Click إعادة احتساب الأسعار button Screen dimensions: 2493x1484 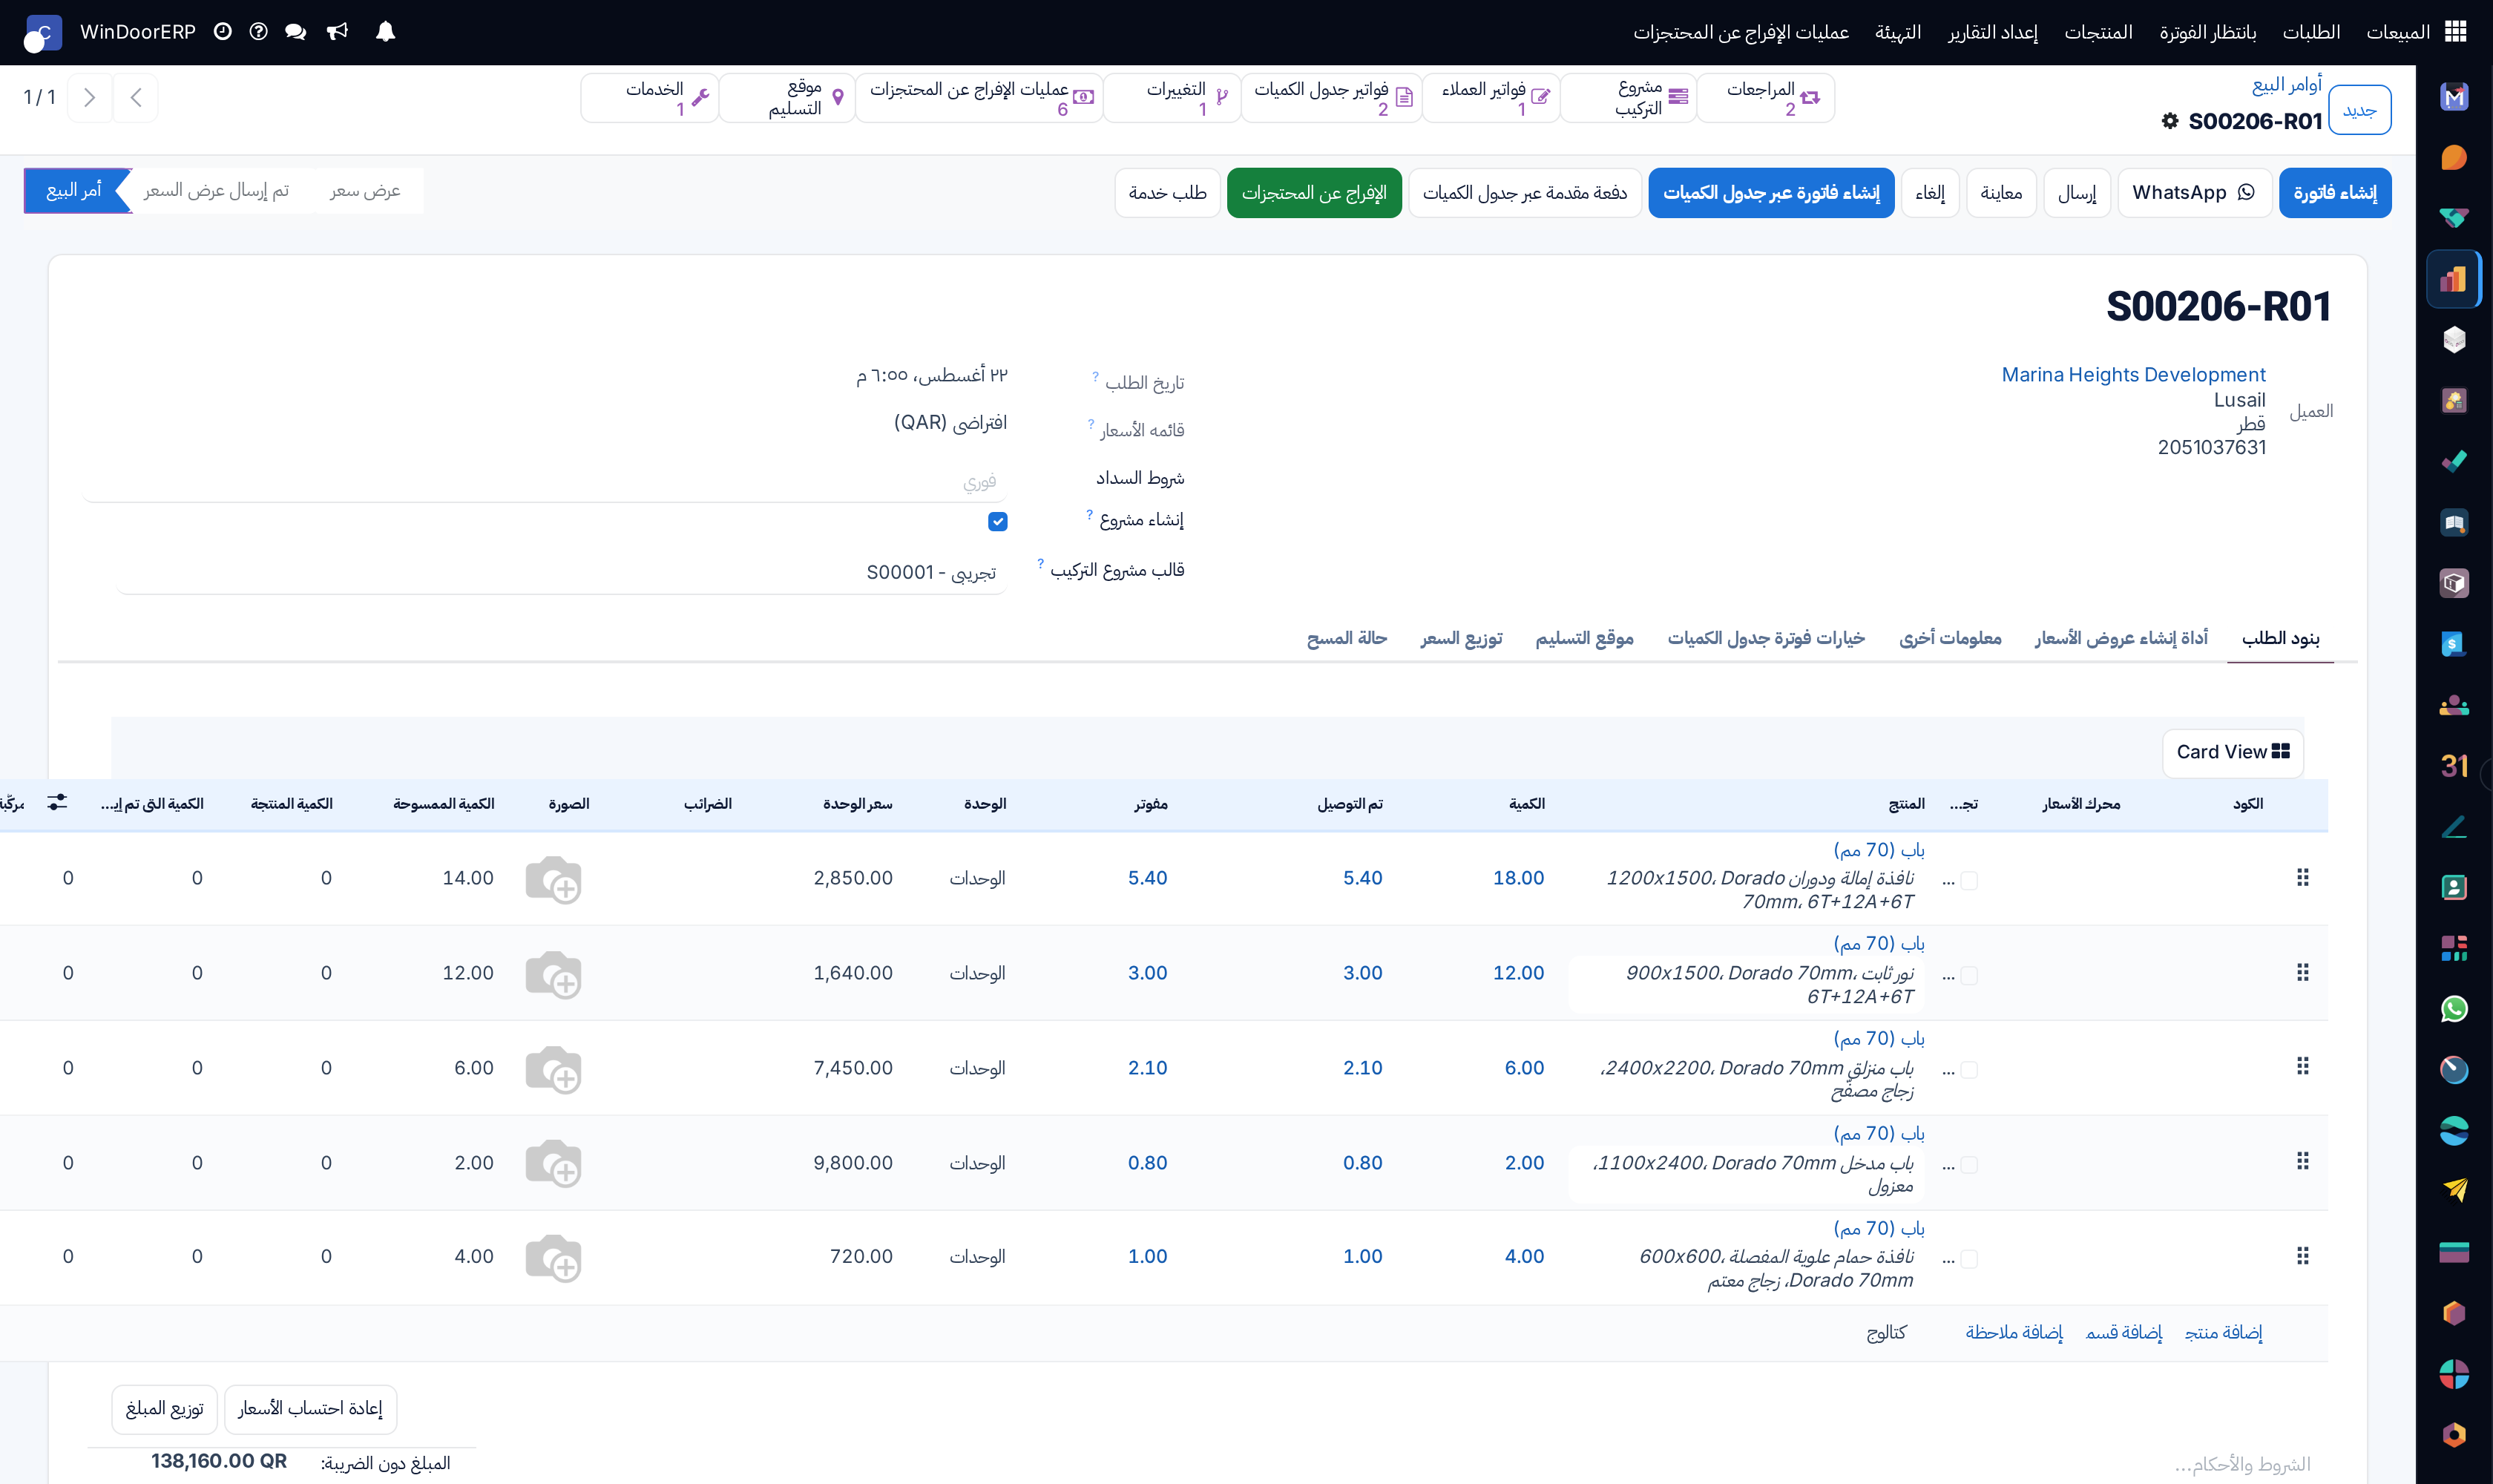click(x=310, y=1409)
